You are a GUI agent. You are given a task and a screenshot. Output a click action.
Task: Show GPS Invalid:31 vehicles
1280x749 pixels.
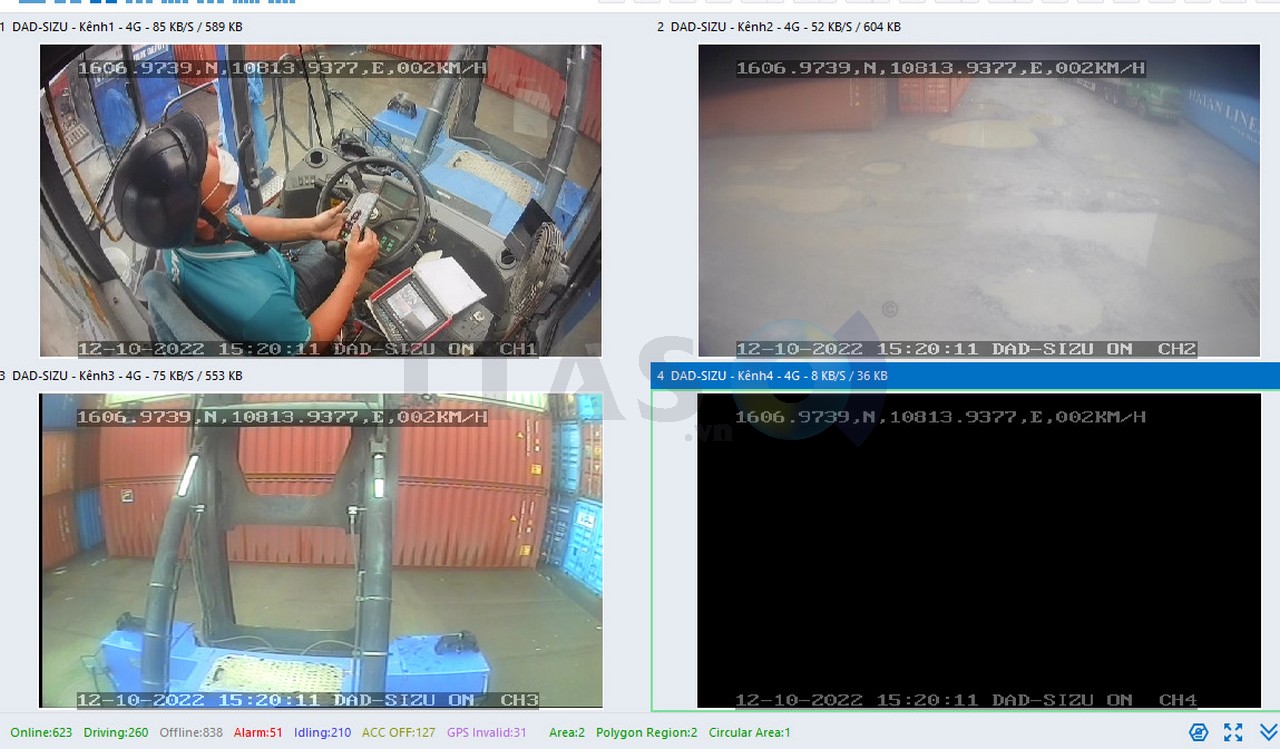486,733
